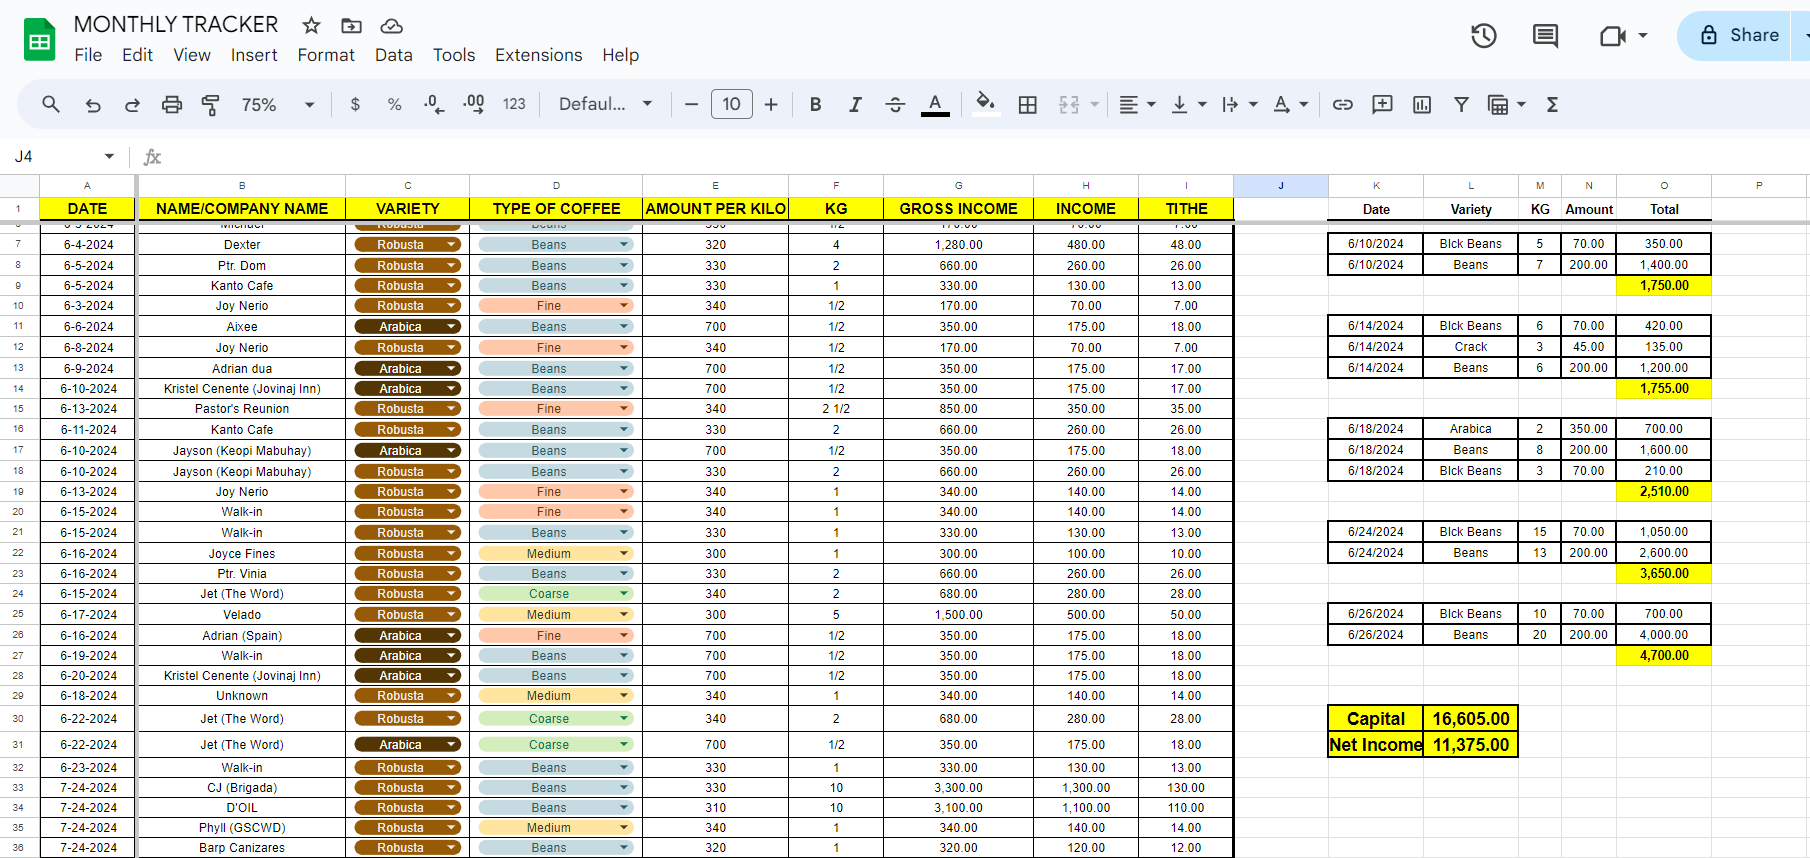Format the cell as percent
Image resolution: width=1810 pixels, height=858 pixels.
395,104
